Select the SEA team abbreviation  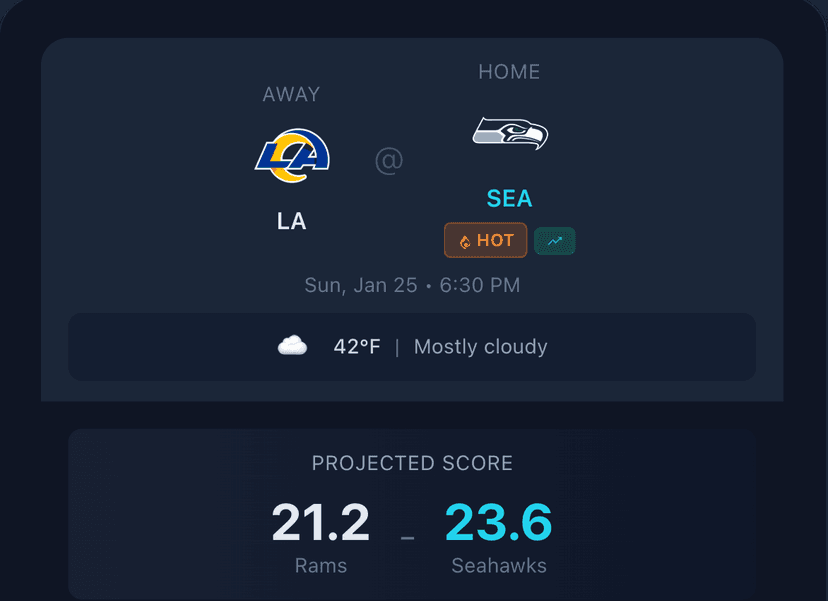pyautogui.click(x=509, y=198)
